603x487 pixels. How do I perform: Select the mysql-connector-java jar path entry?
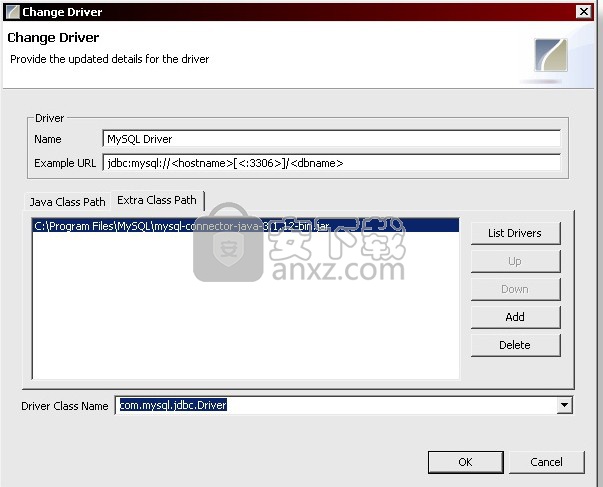[245, 226]
